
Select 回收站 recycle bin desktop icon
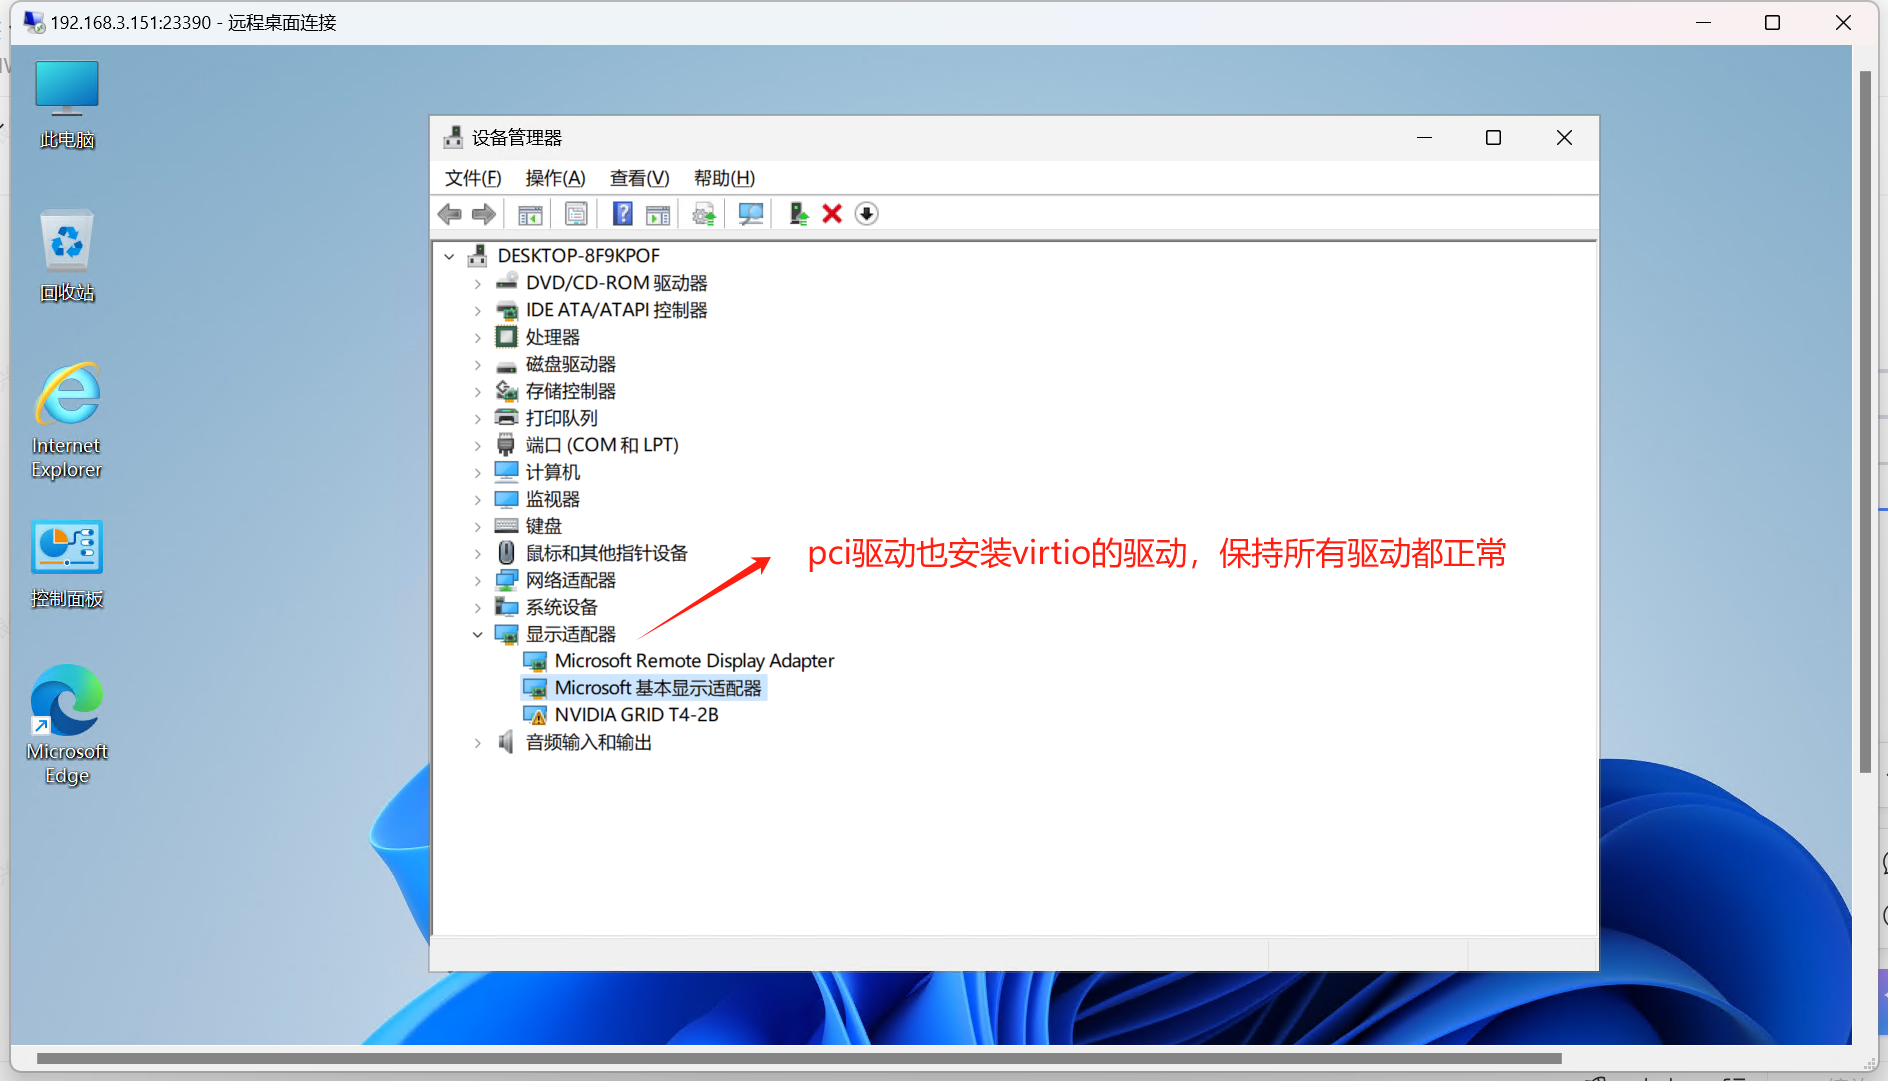67,256
